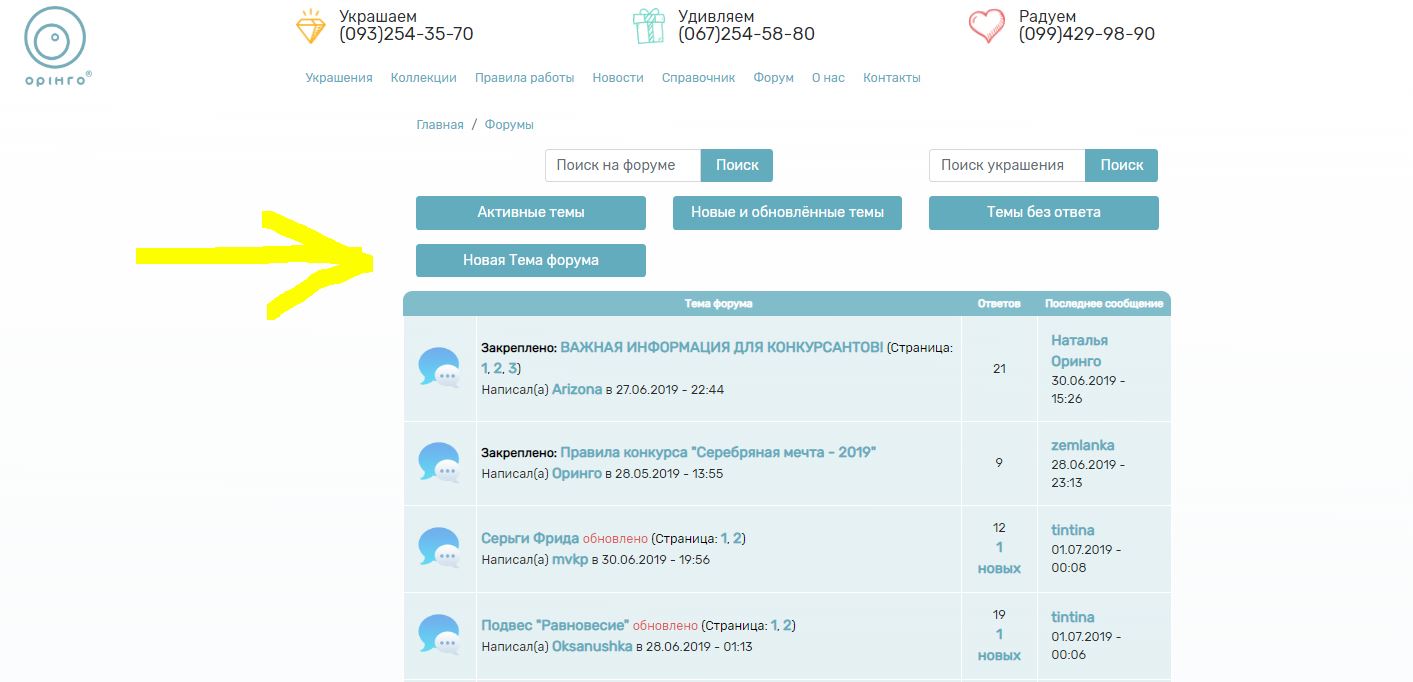Show Активные темы
This screenshot has height=682, width=1413.
(531, 212)
